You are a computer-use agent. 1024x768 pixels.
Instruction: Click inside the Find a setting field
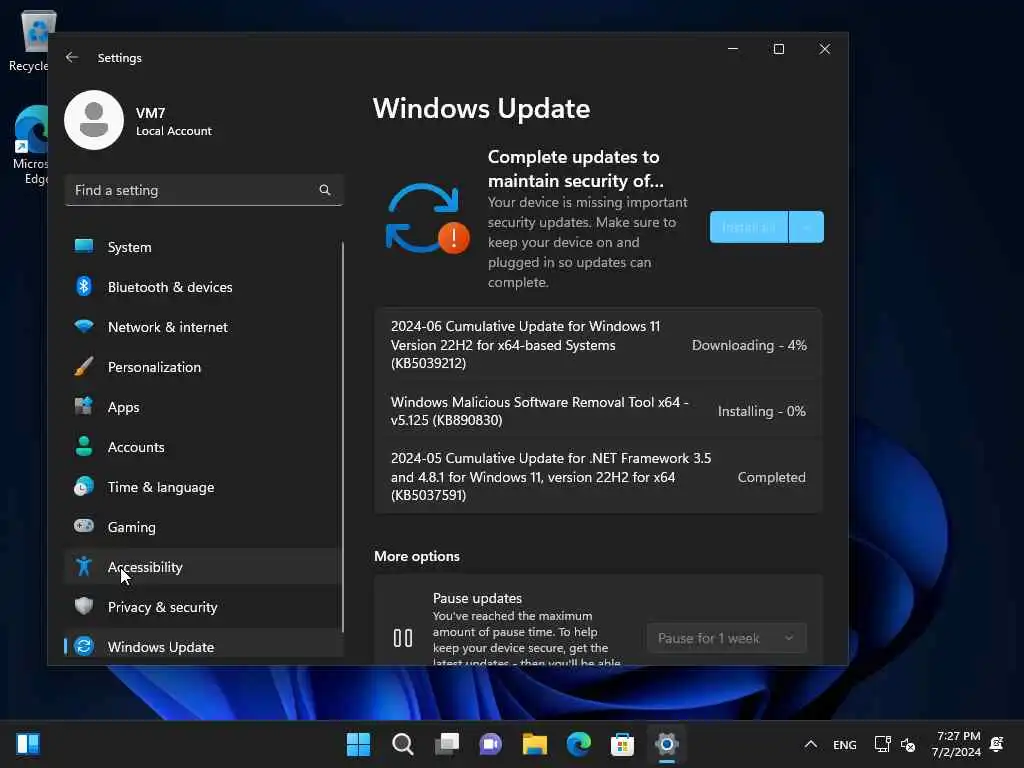pyautogui.click(x=204, y=190)
